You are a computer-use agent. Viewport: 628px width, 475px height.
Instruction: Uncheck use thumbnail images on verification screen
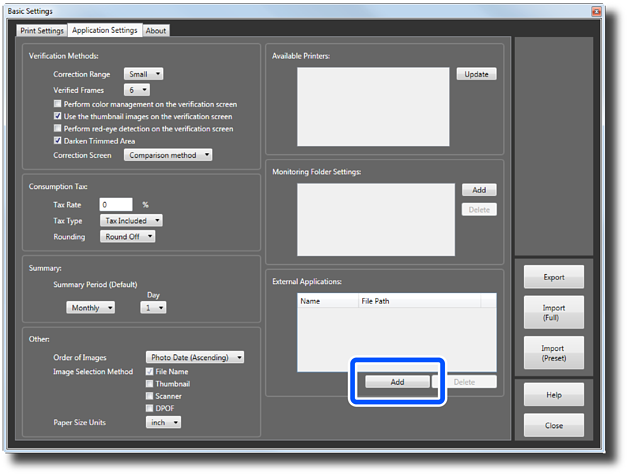57,116
